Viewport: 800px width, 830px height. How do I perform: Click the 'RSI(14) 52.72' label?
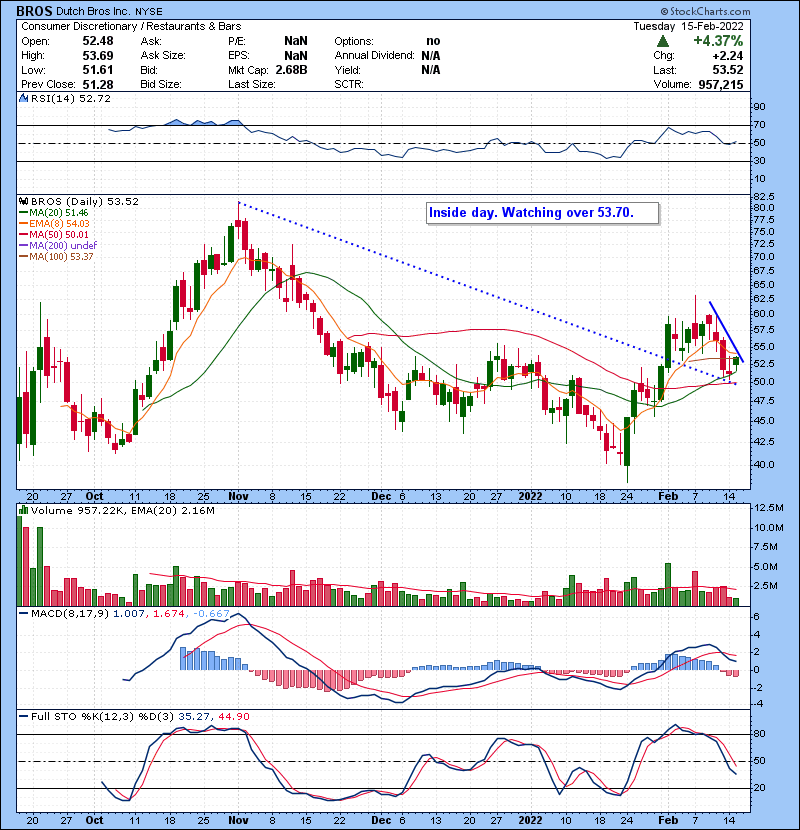click(70, 98)
